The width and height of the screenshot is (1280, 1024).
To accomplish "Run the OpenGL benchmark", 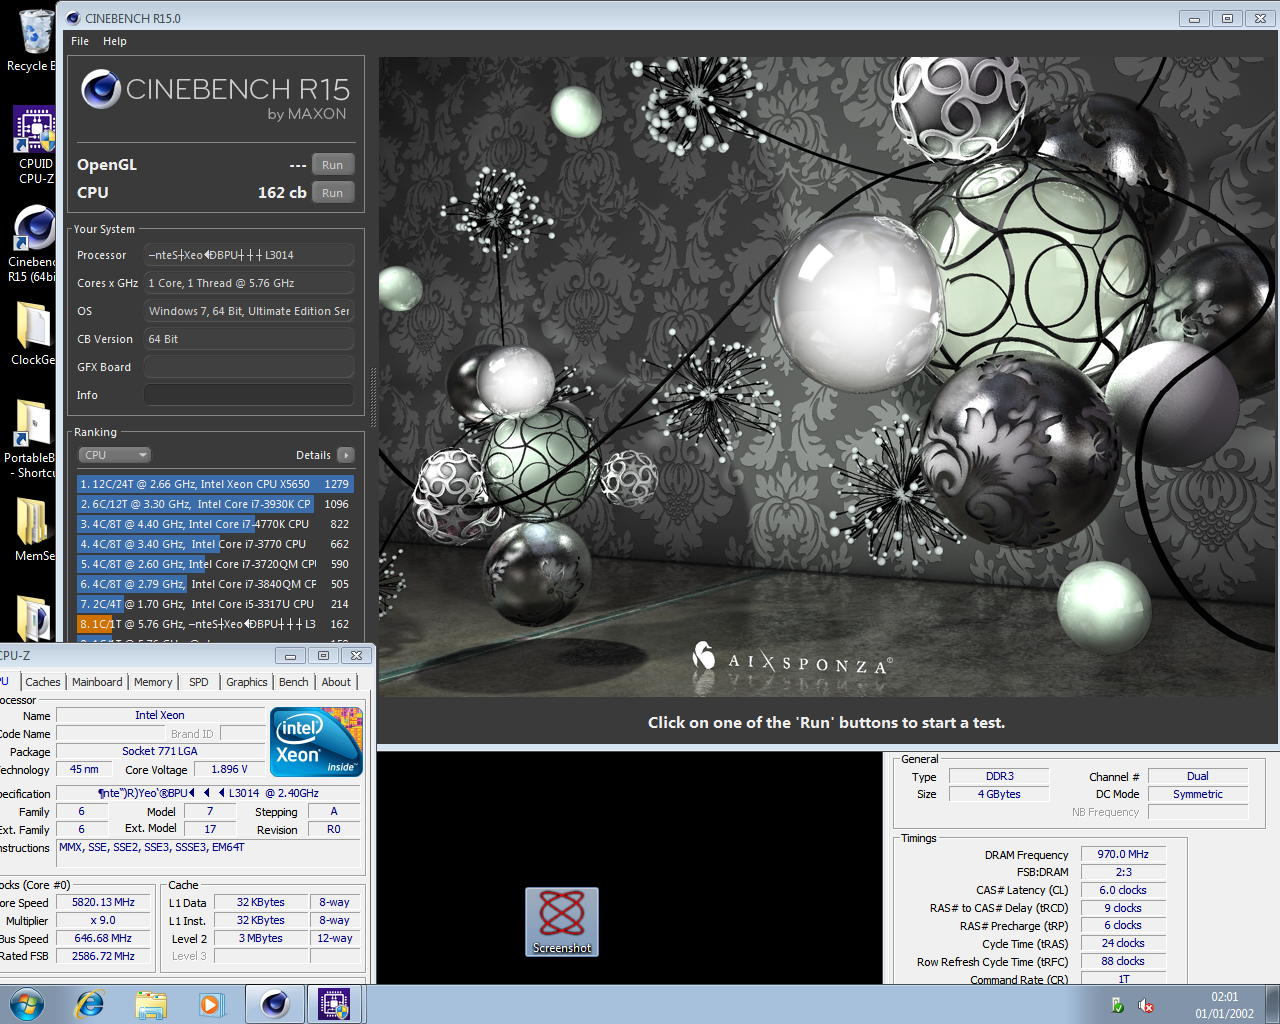I will point(333,165).
